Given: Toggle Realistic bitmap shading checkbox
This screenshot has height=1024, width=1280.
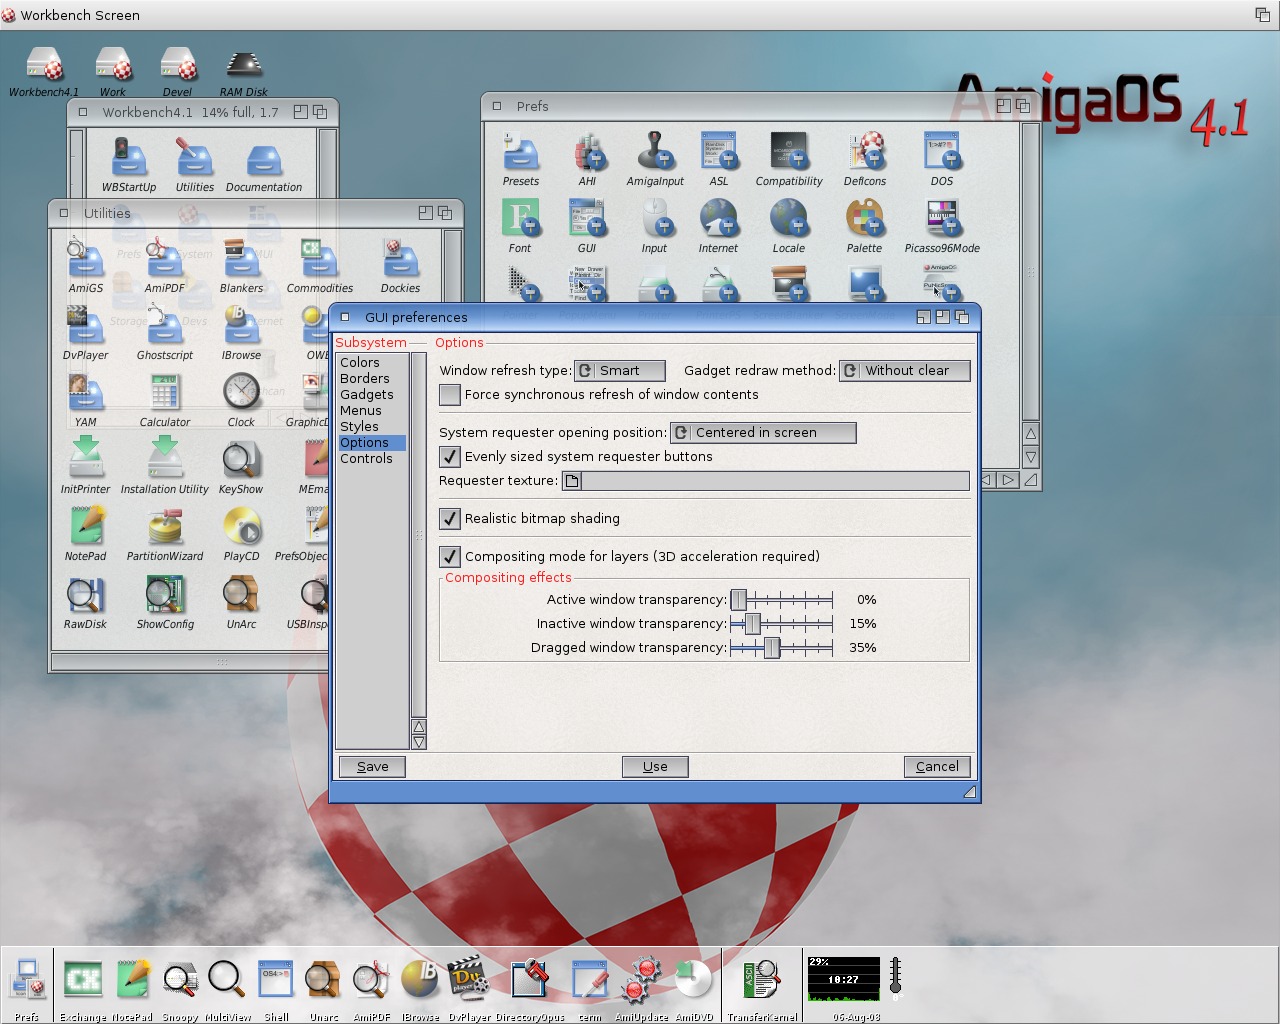Looking at the screenshot, I should [x=450, y=519].
